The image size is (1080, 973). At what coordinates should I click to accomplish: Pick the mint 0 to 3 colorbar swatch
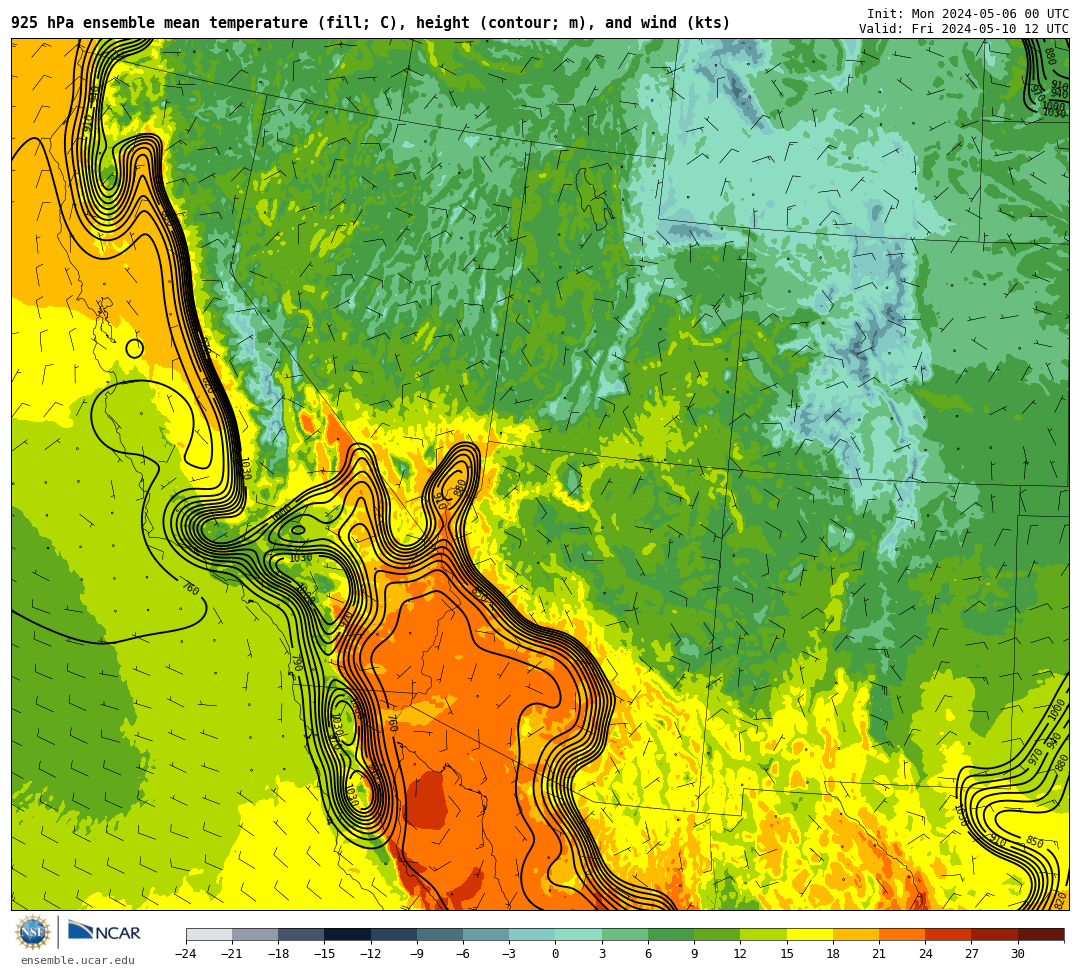pos(579,934)
